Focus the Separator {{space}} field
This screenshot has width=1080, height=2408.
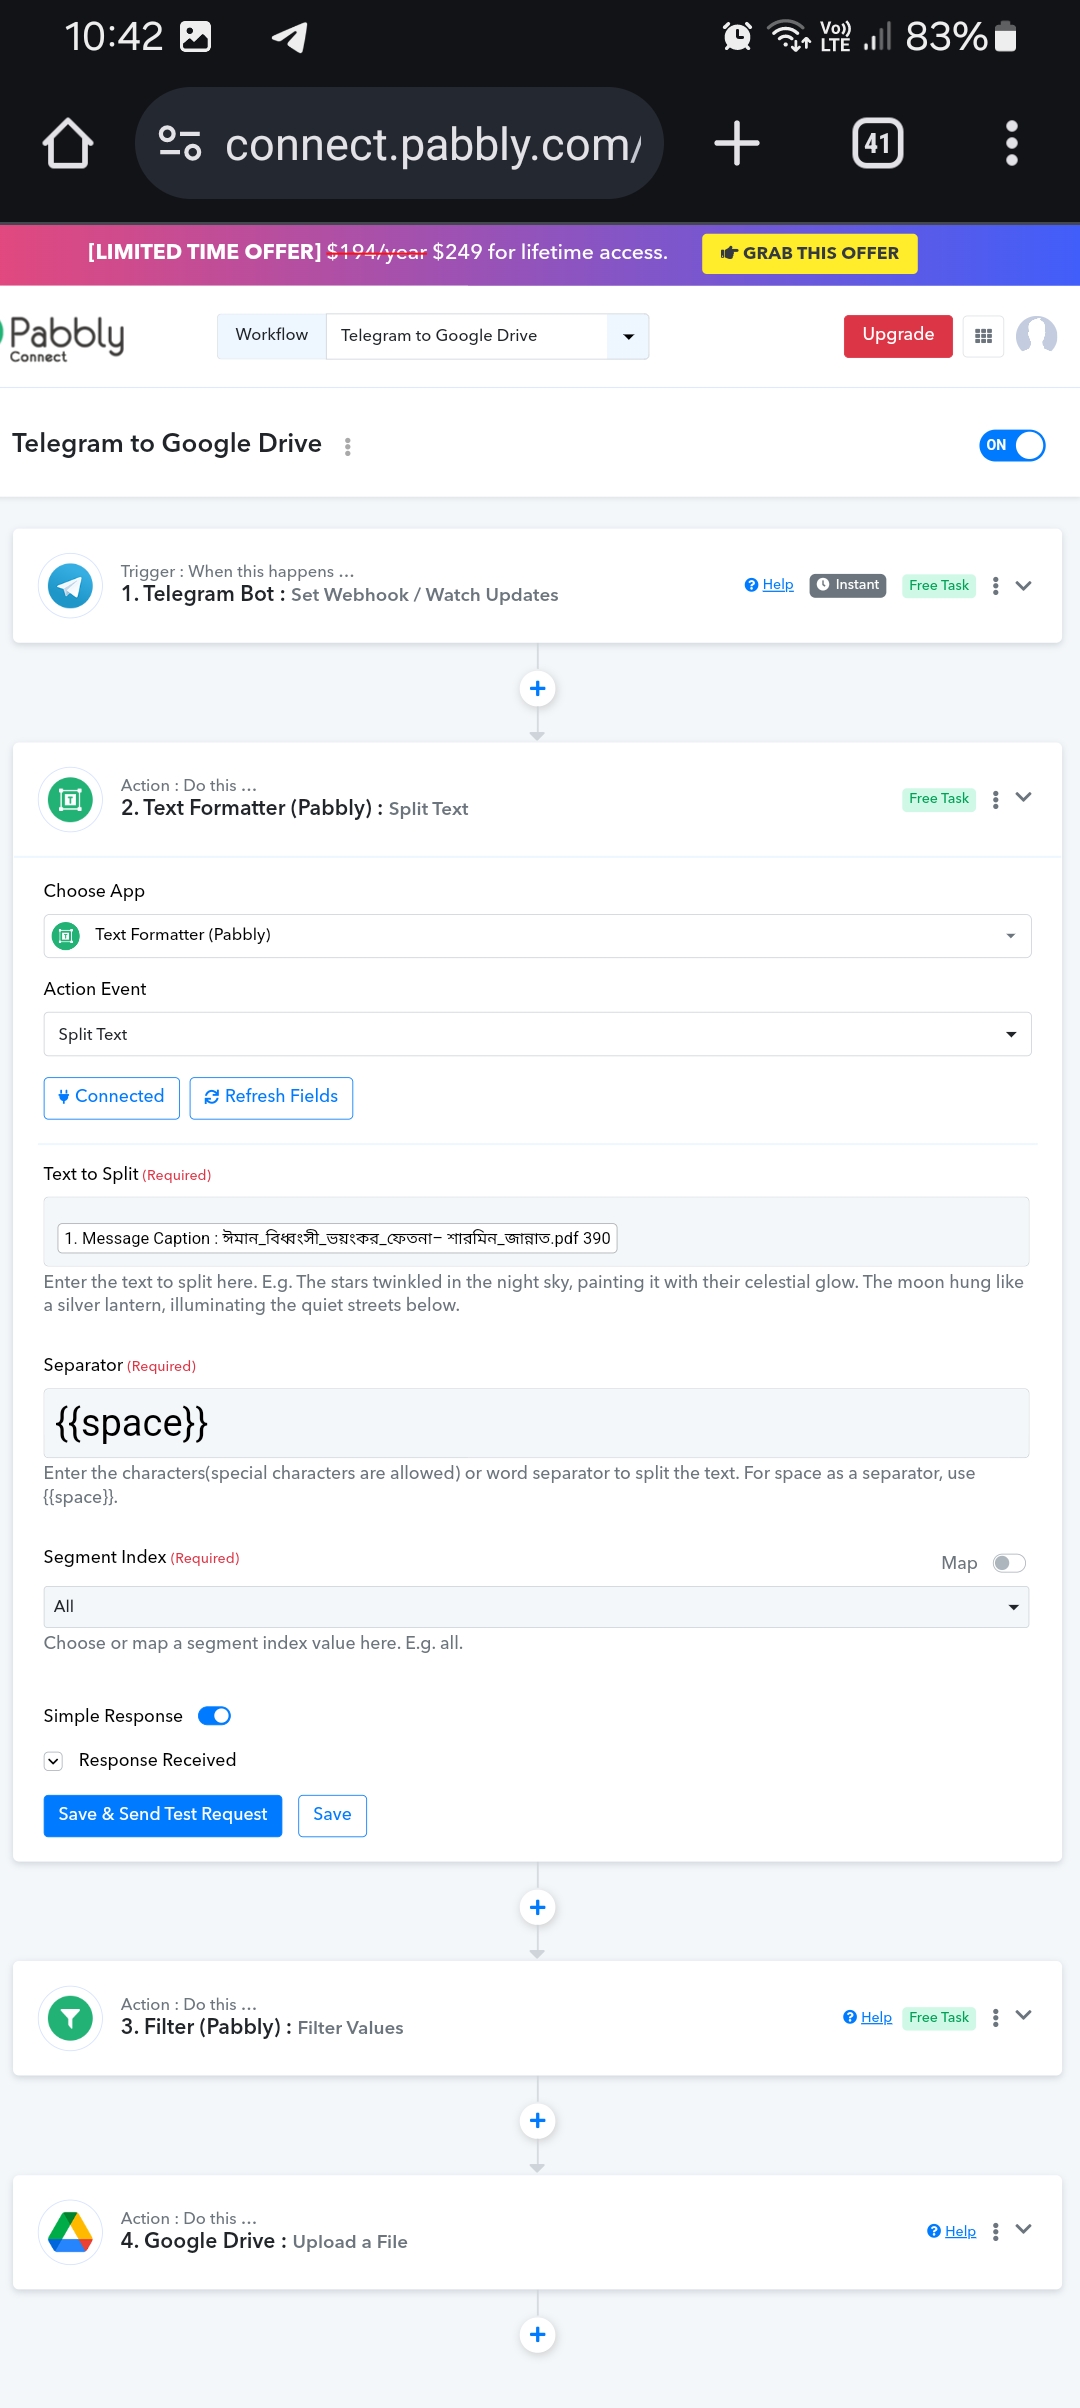(x=536, y=1423)
